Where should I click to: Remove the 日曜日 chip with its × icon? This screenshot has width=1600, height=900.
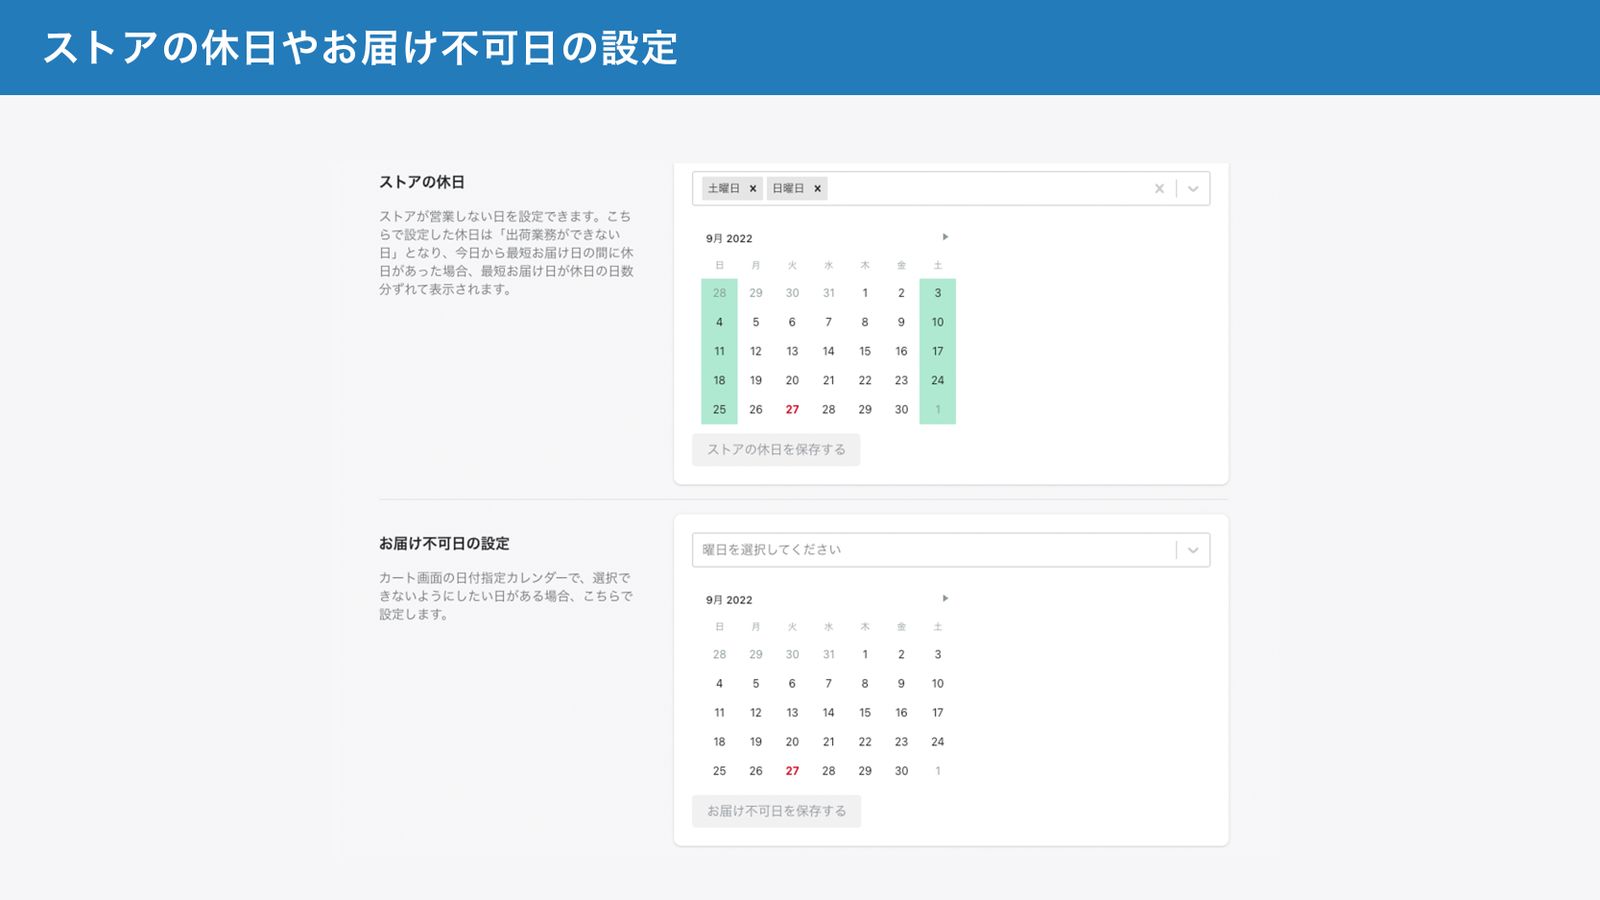coord(817,188)
